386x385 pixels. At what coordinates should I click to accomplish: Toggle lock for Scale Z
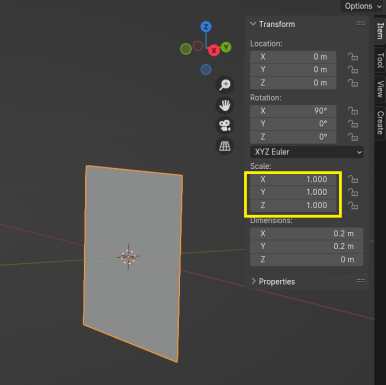[353, 205]
